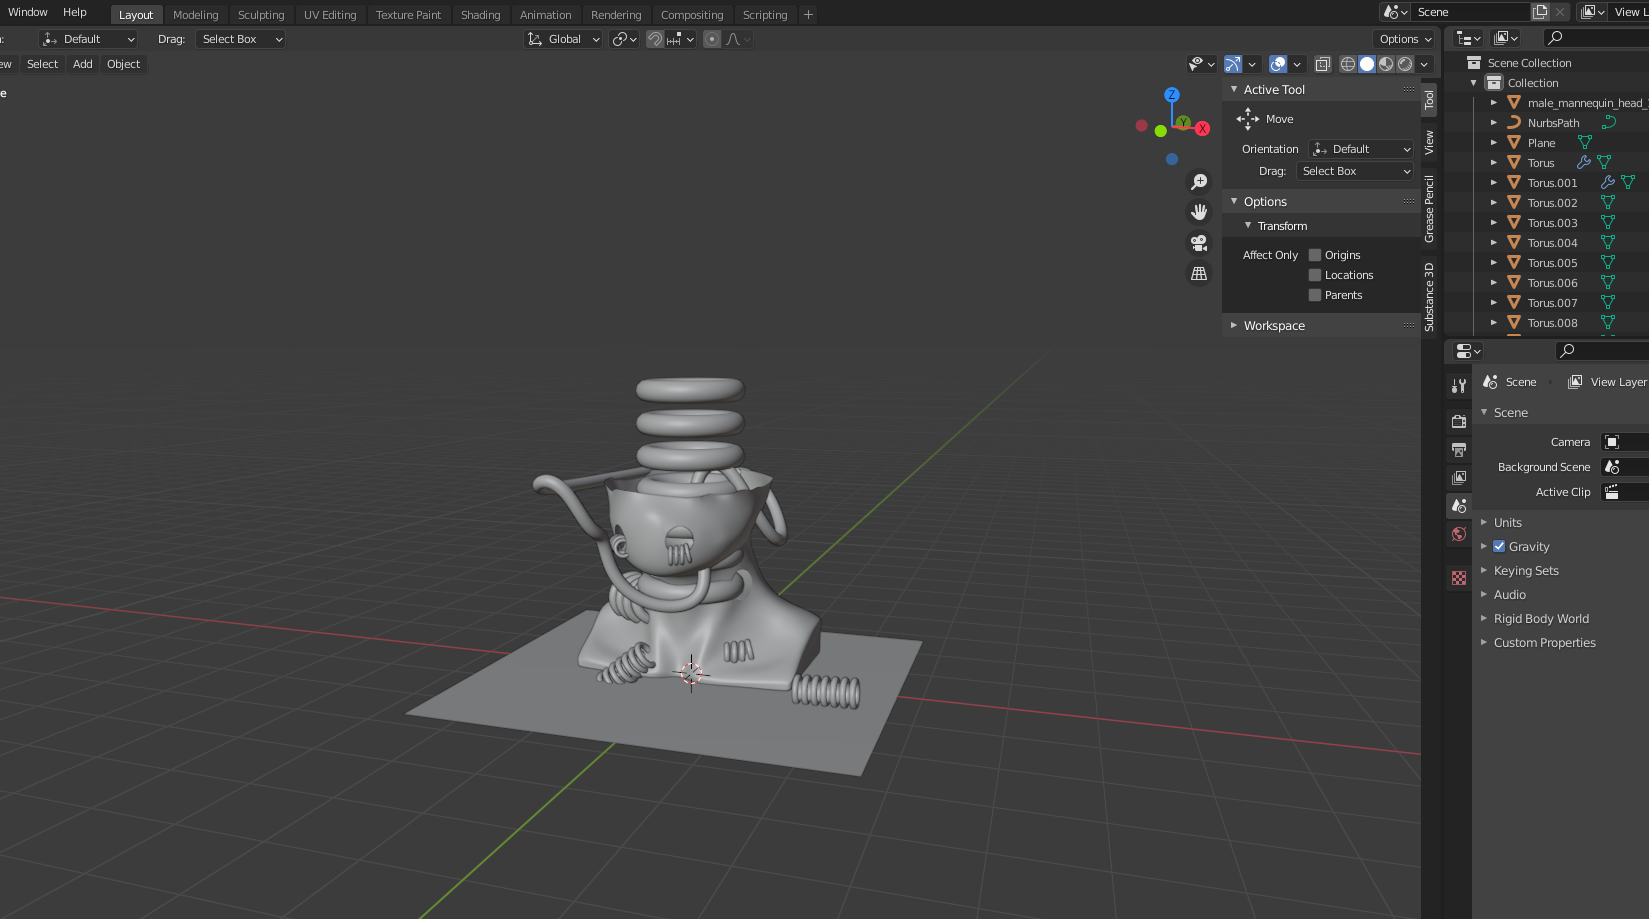
Task: Switch to the UV Editing workspace tab
Action: [x=330, y=15]
